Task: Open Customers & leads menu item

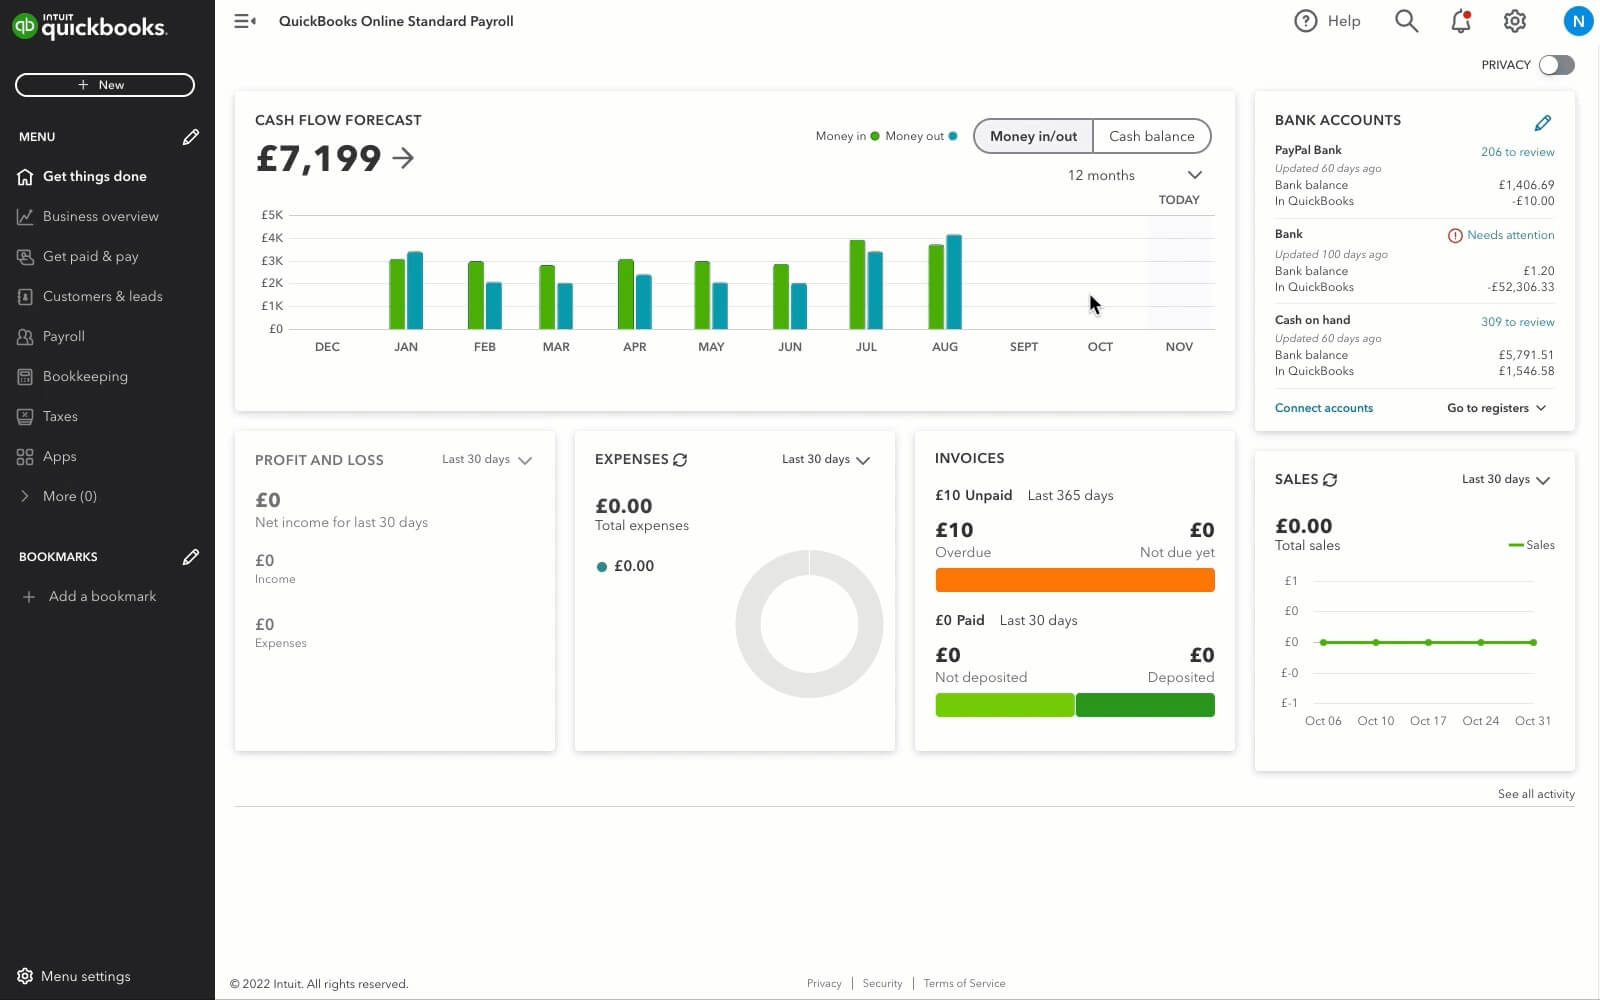Action: click(x=101, y=296)
